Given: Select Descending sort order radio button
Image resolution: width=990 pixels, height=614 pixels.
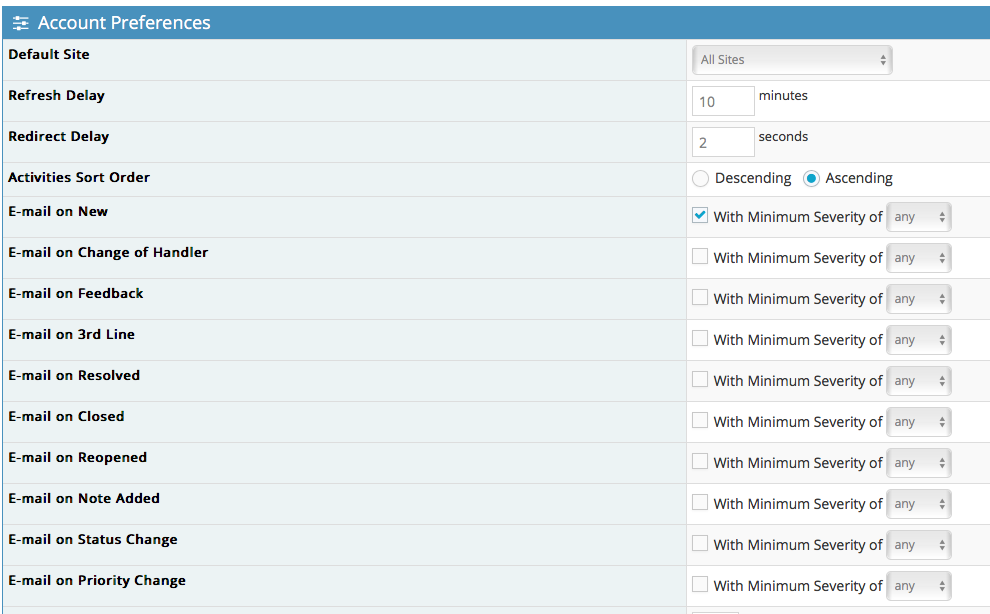Looking at the screenshot, I should coord(700,179).
